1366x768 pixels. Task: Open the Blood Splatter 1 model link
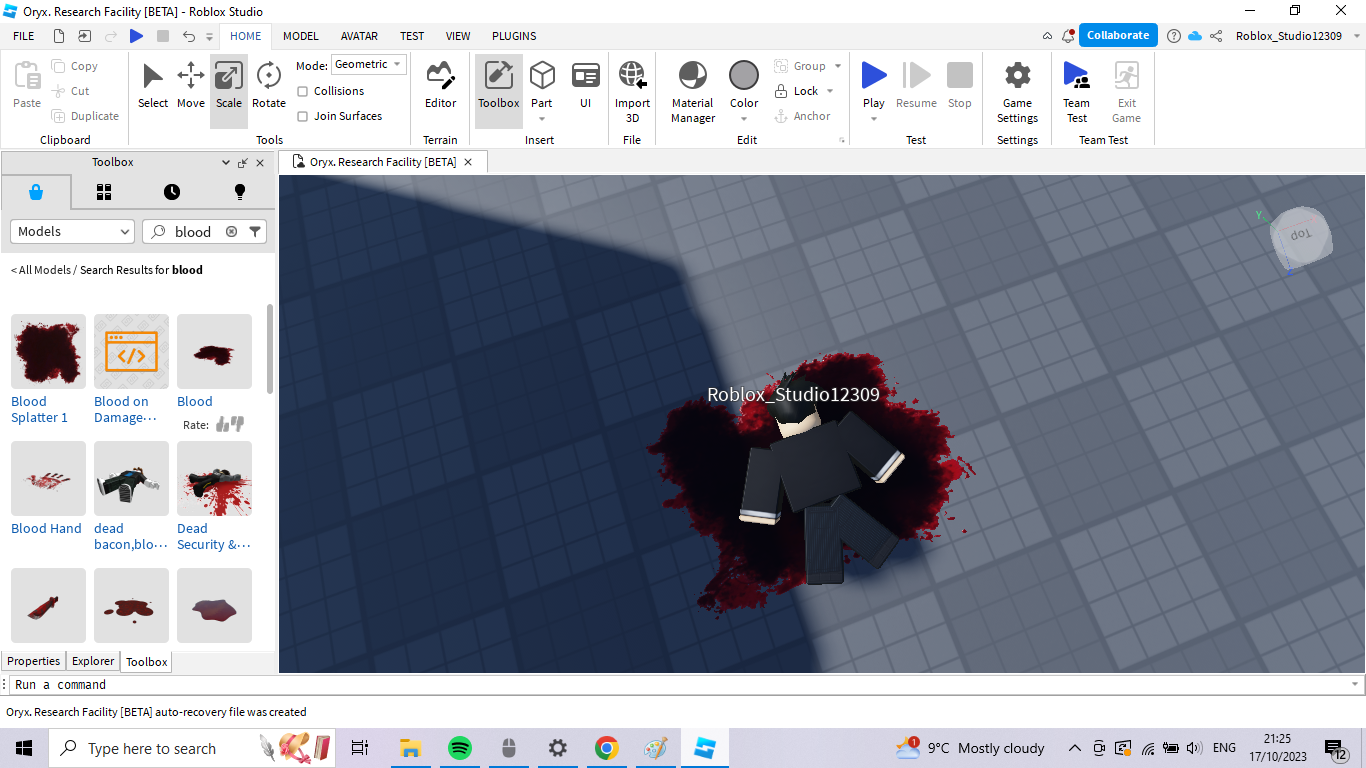40,409
